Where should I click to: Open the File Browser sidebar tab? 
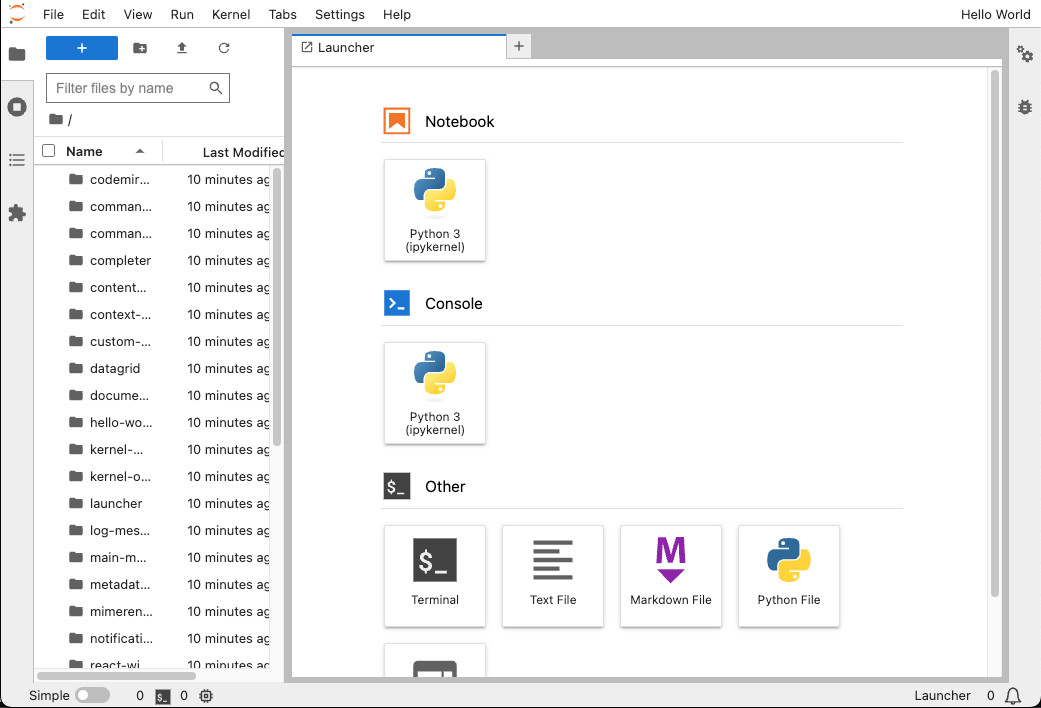pos(17,54)
